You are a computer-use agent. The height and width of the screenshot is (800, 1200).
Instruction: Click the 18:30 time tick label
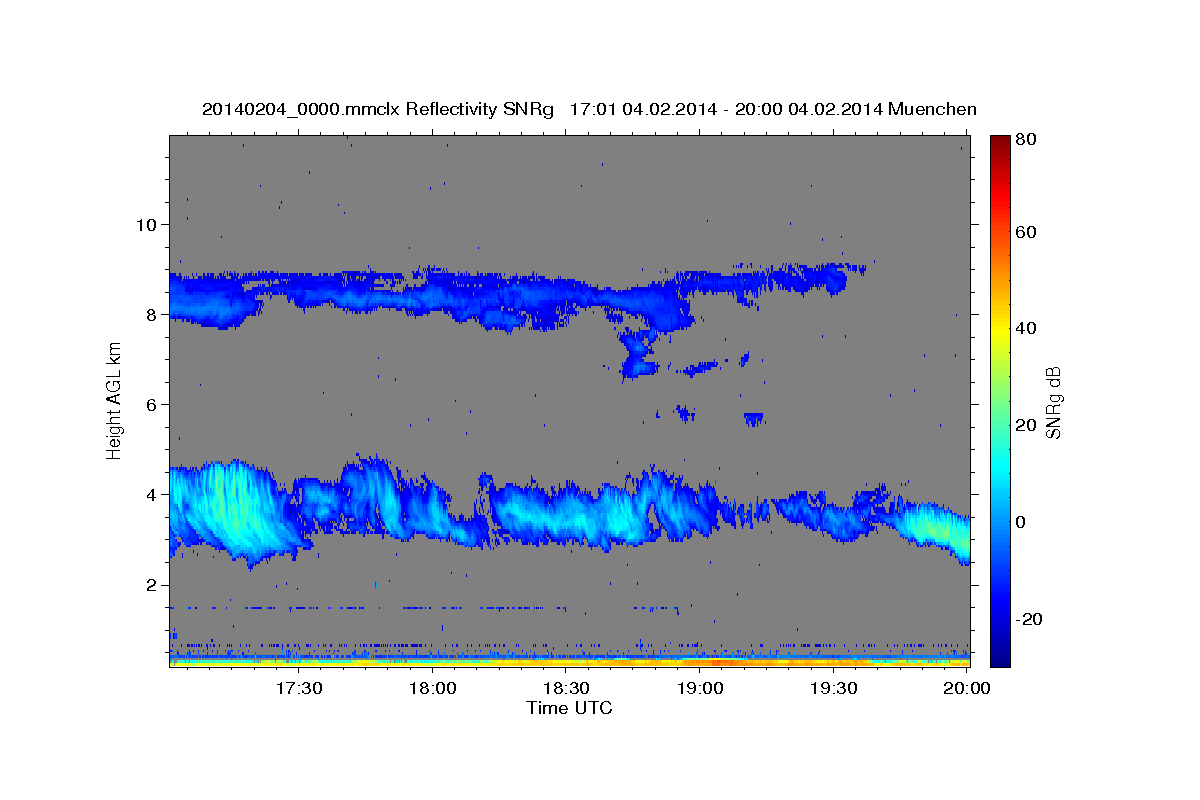click(x=566, y=688)
